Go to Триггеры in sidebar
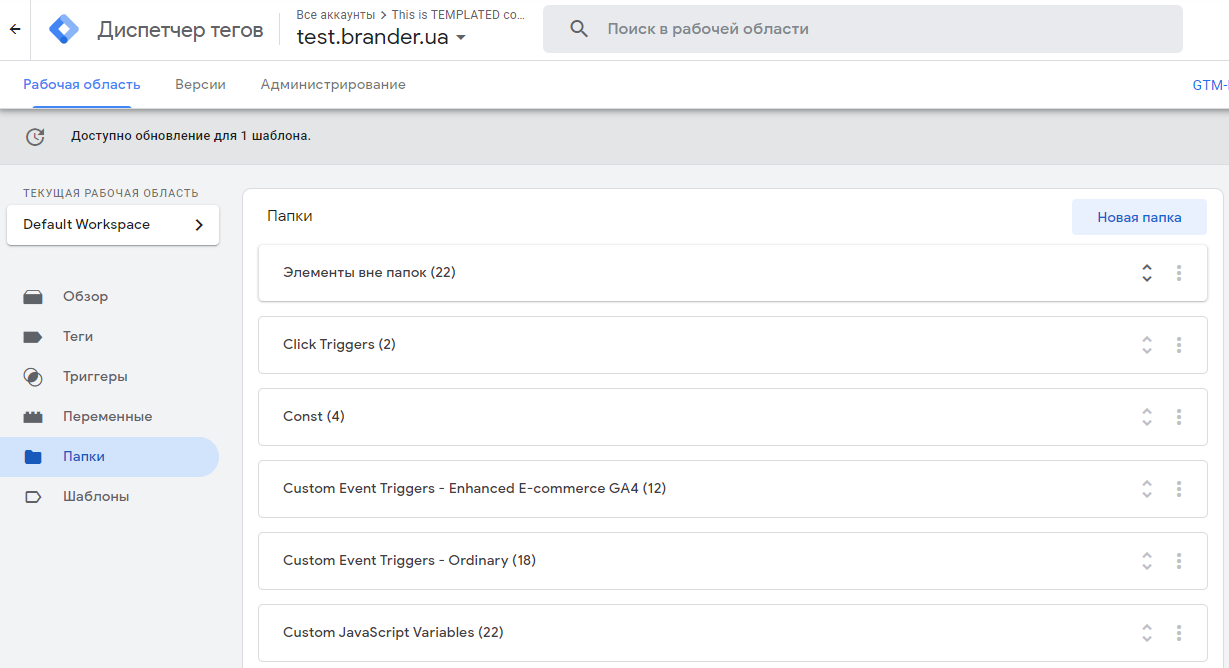 click(x=95, y=377)
